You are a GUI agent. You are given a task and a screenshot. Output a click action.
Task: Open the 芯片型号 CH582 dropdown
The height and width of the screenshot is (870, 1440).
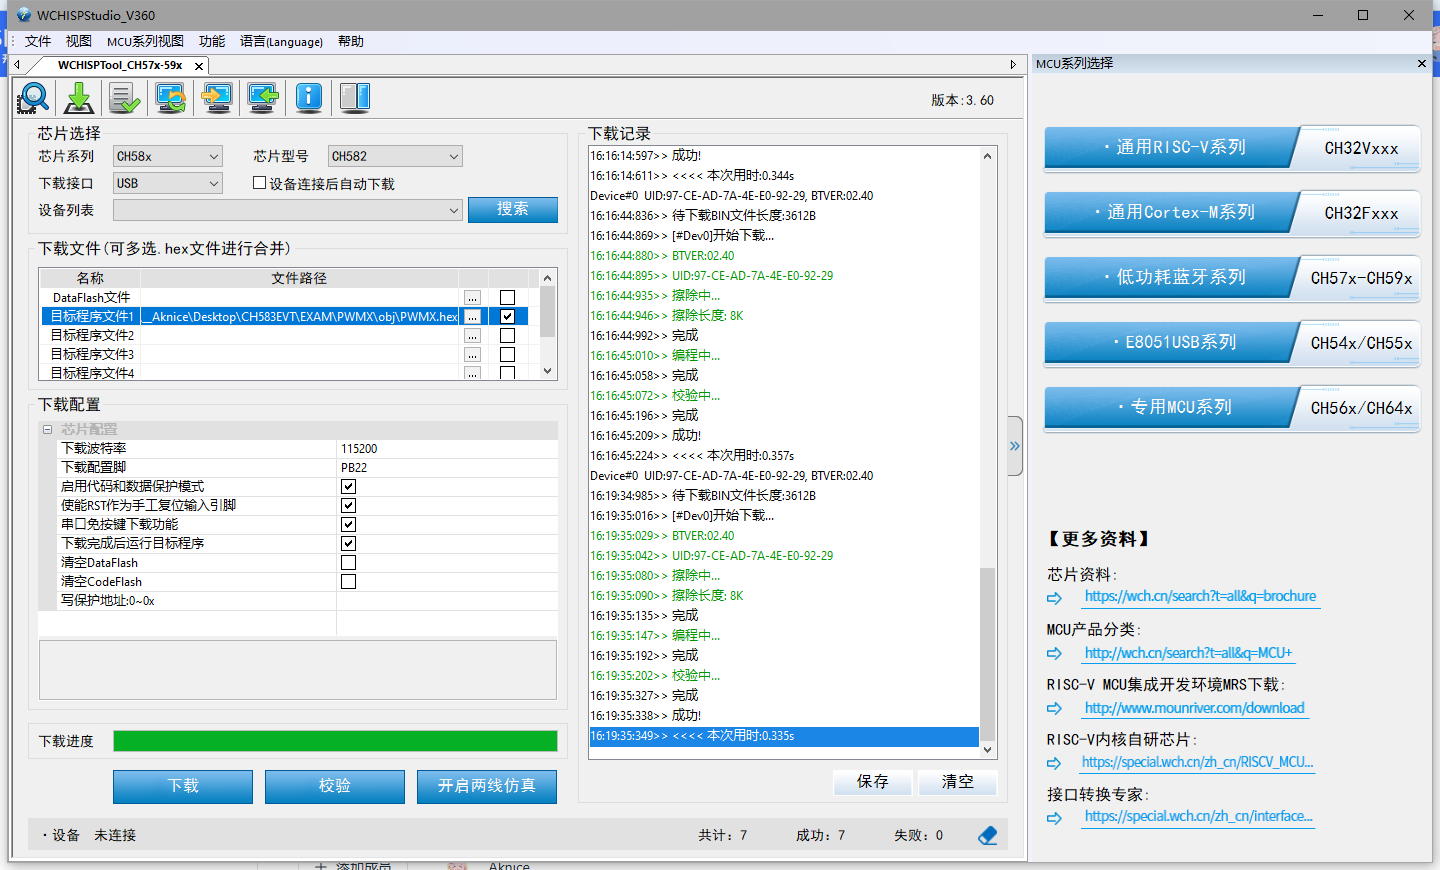[395, 156]
